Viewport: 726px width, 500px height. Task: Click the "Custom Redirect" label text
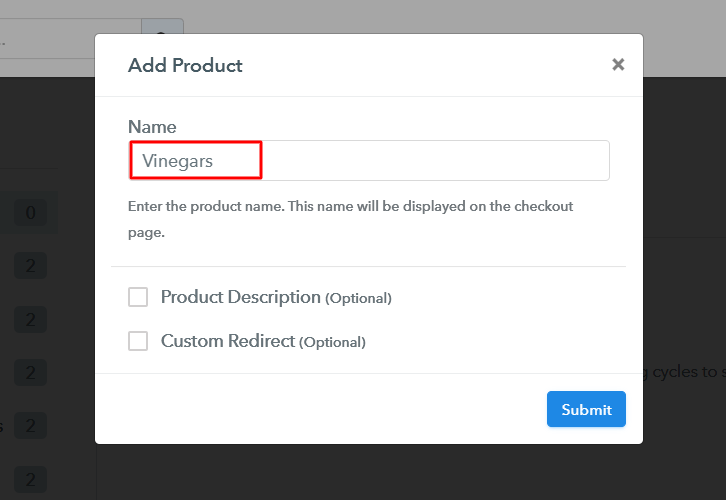point(228,341)
